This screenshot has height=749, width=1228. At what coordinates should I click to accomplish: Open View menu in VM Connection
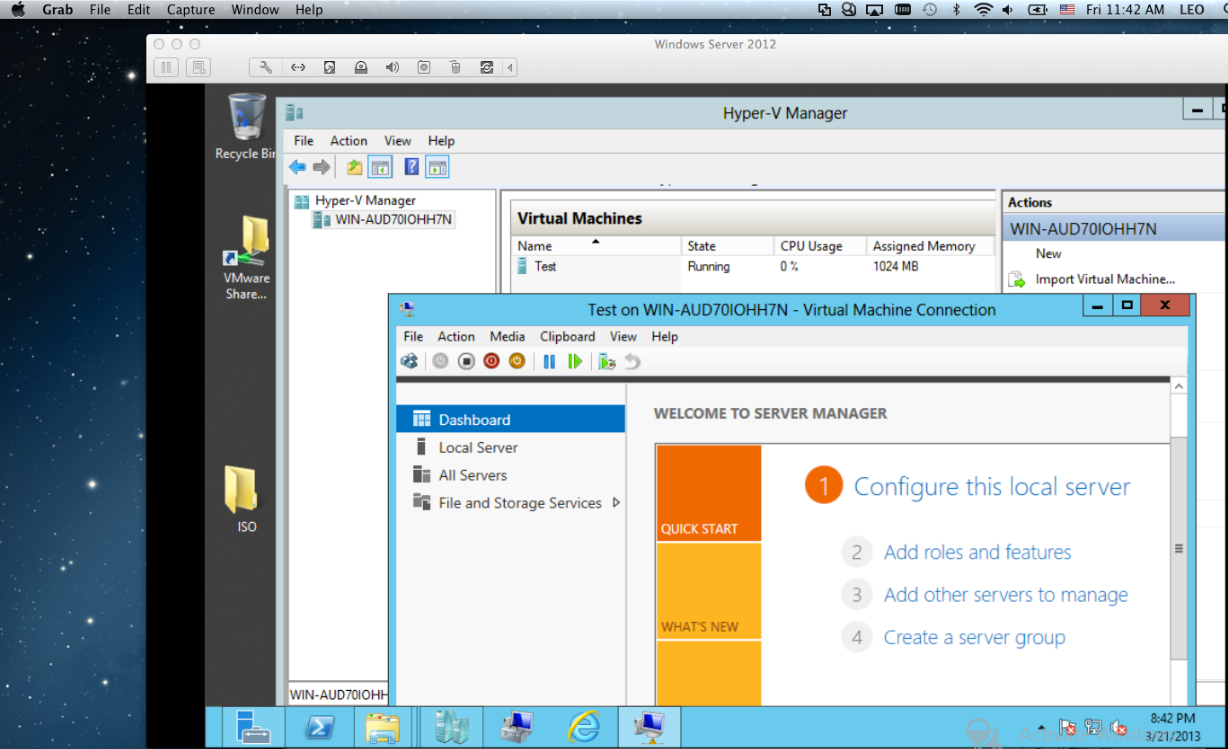click(x=623, y=337)
